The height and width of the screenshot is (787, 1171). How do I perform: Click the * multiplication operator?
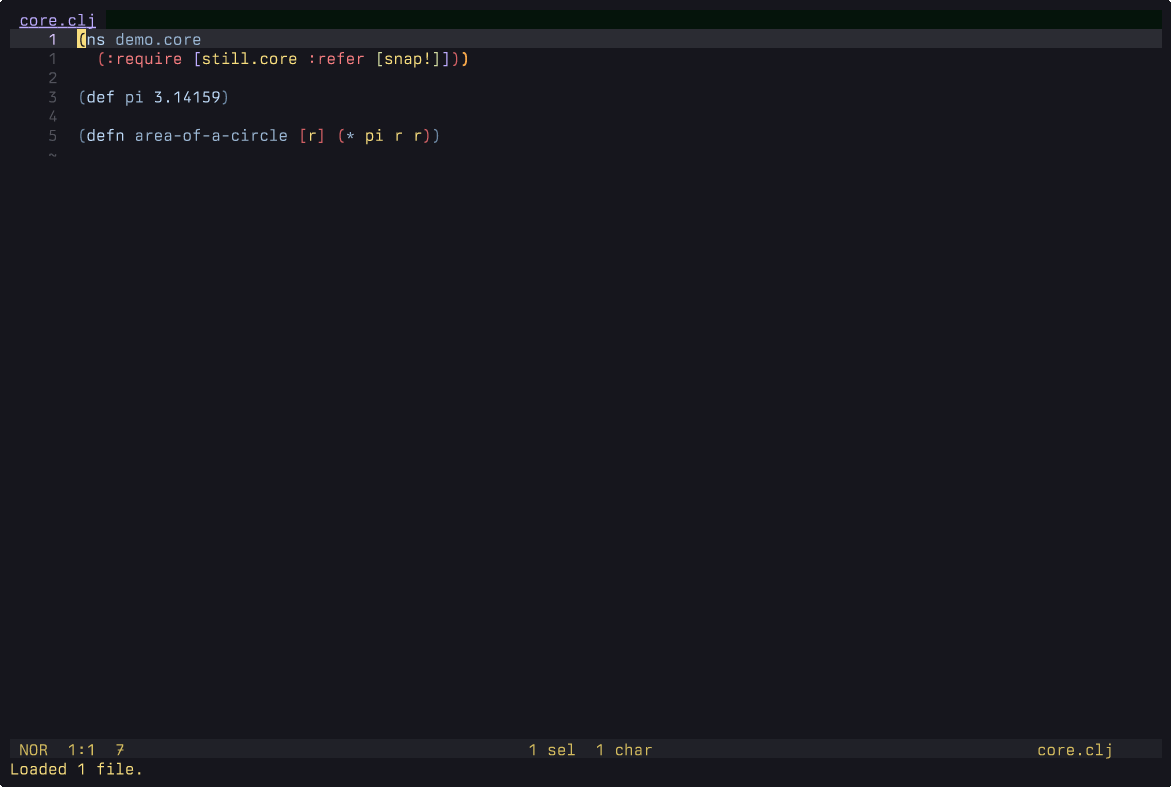(350, 137)
